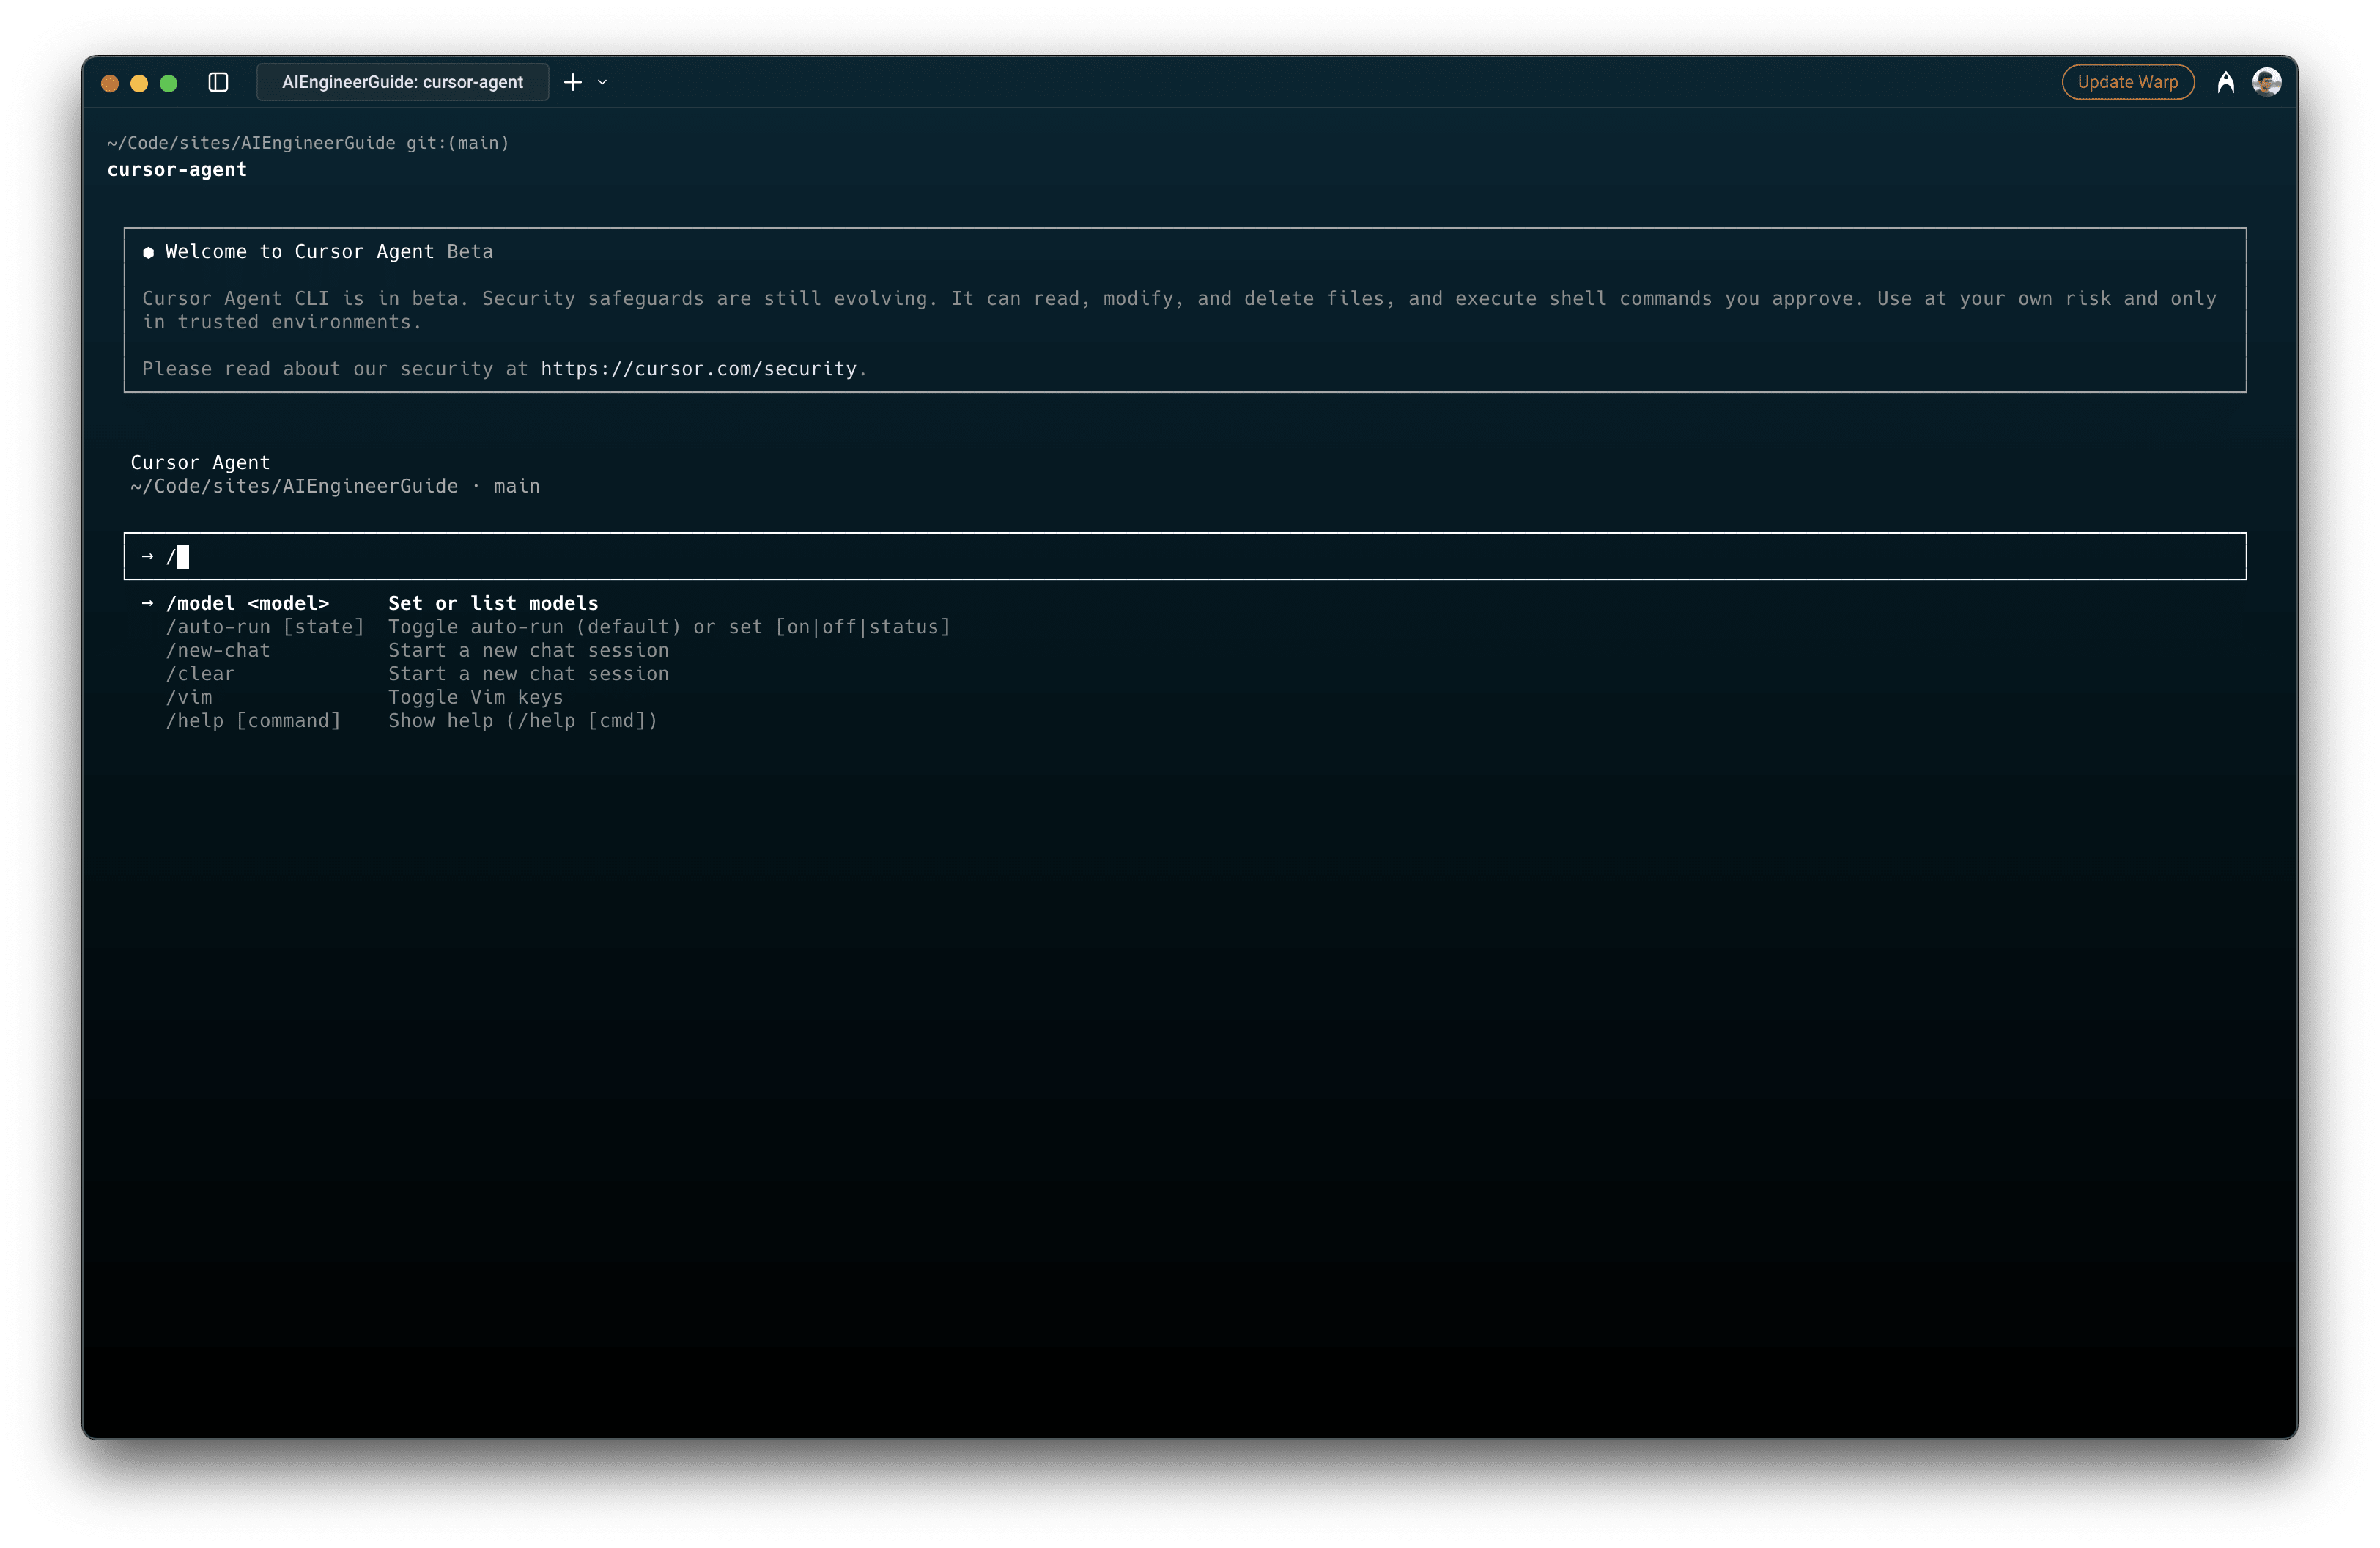Click 'Toggle Vim keys' description text

click(x=475, y=697)
